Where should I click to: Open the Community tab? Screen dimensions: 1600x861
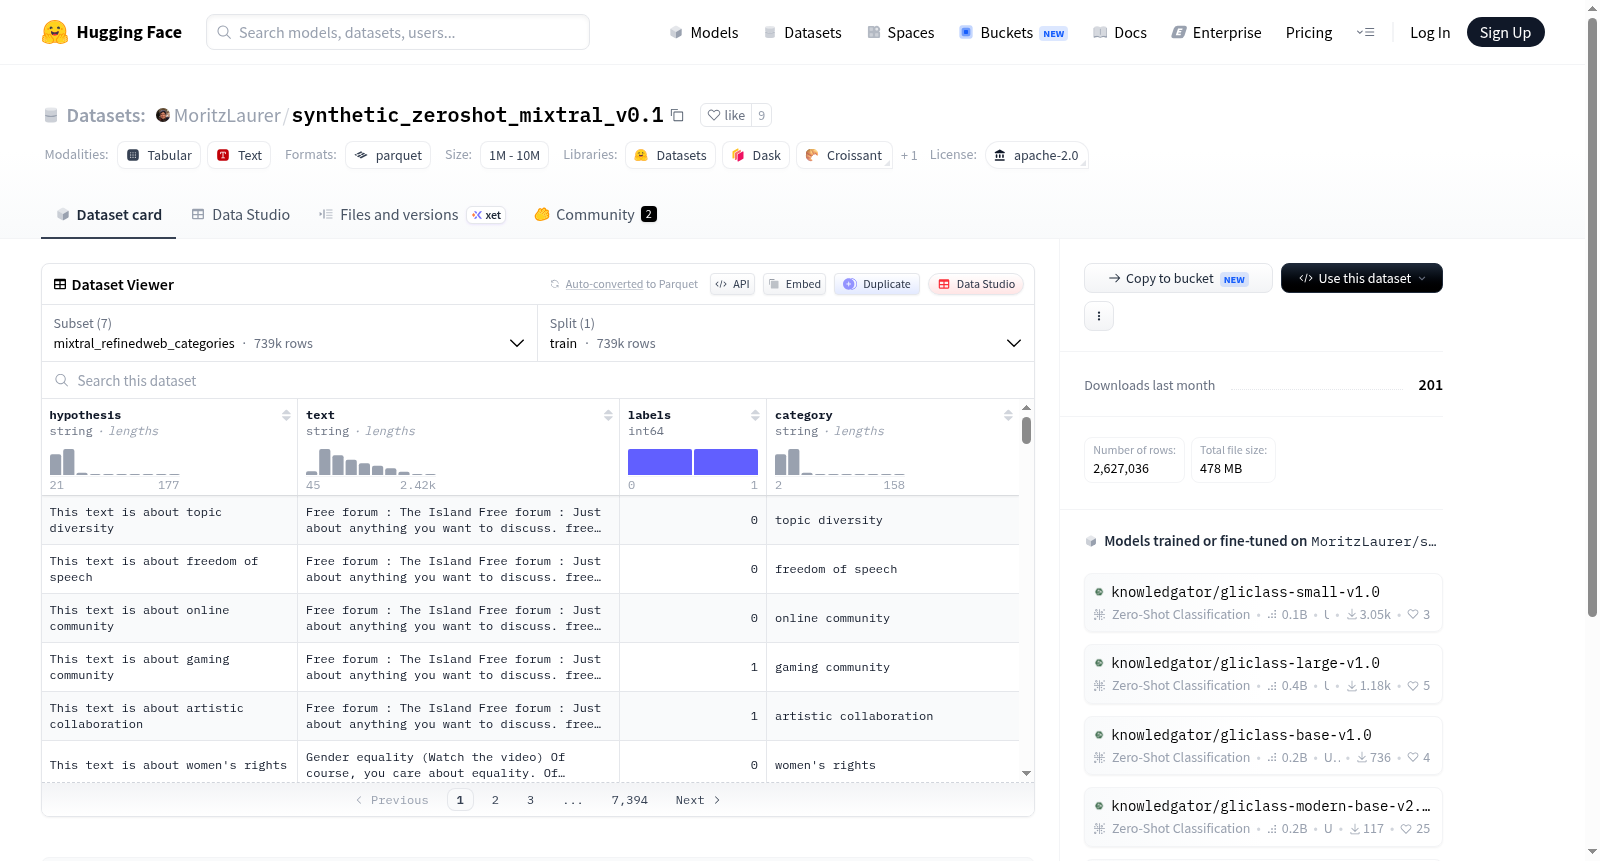(x=596, y=214)
